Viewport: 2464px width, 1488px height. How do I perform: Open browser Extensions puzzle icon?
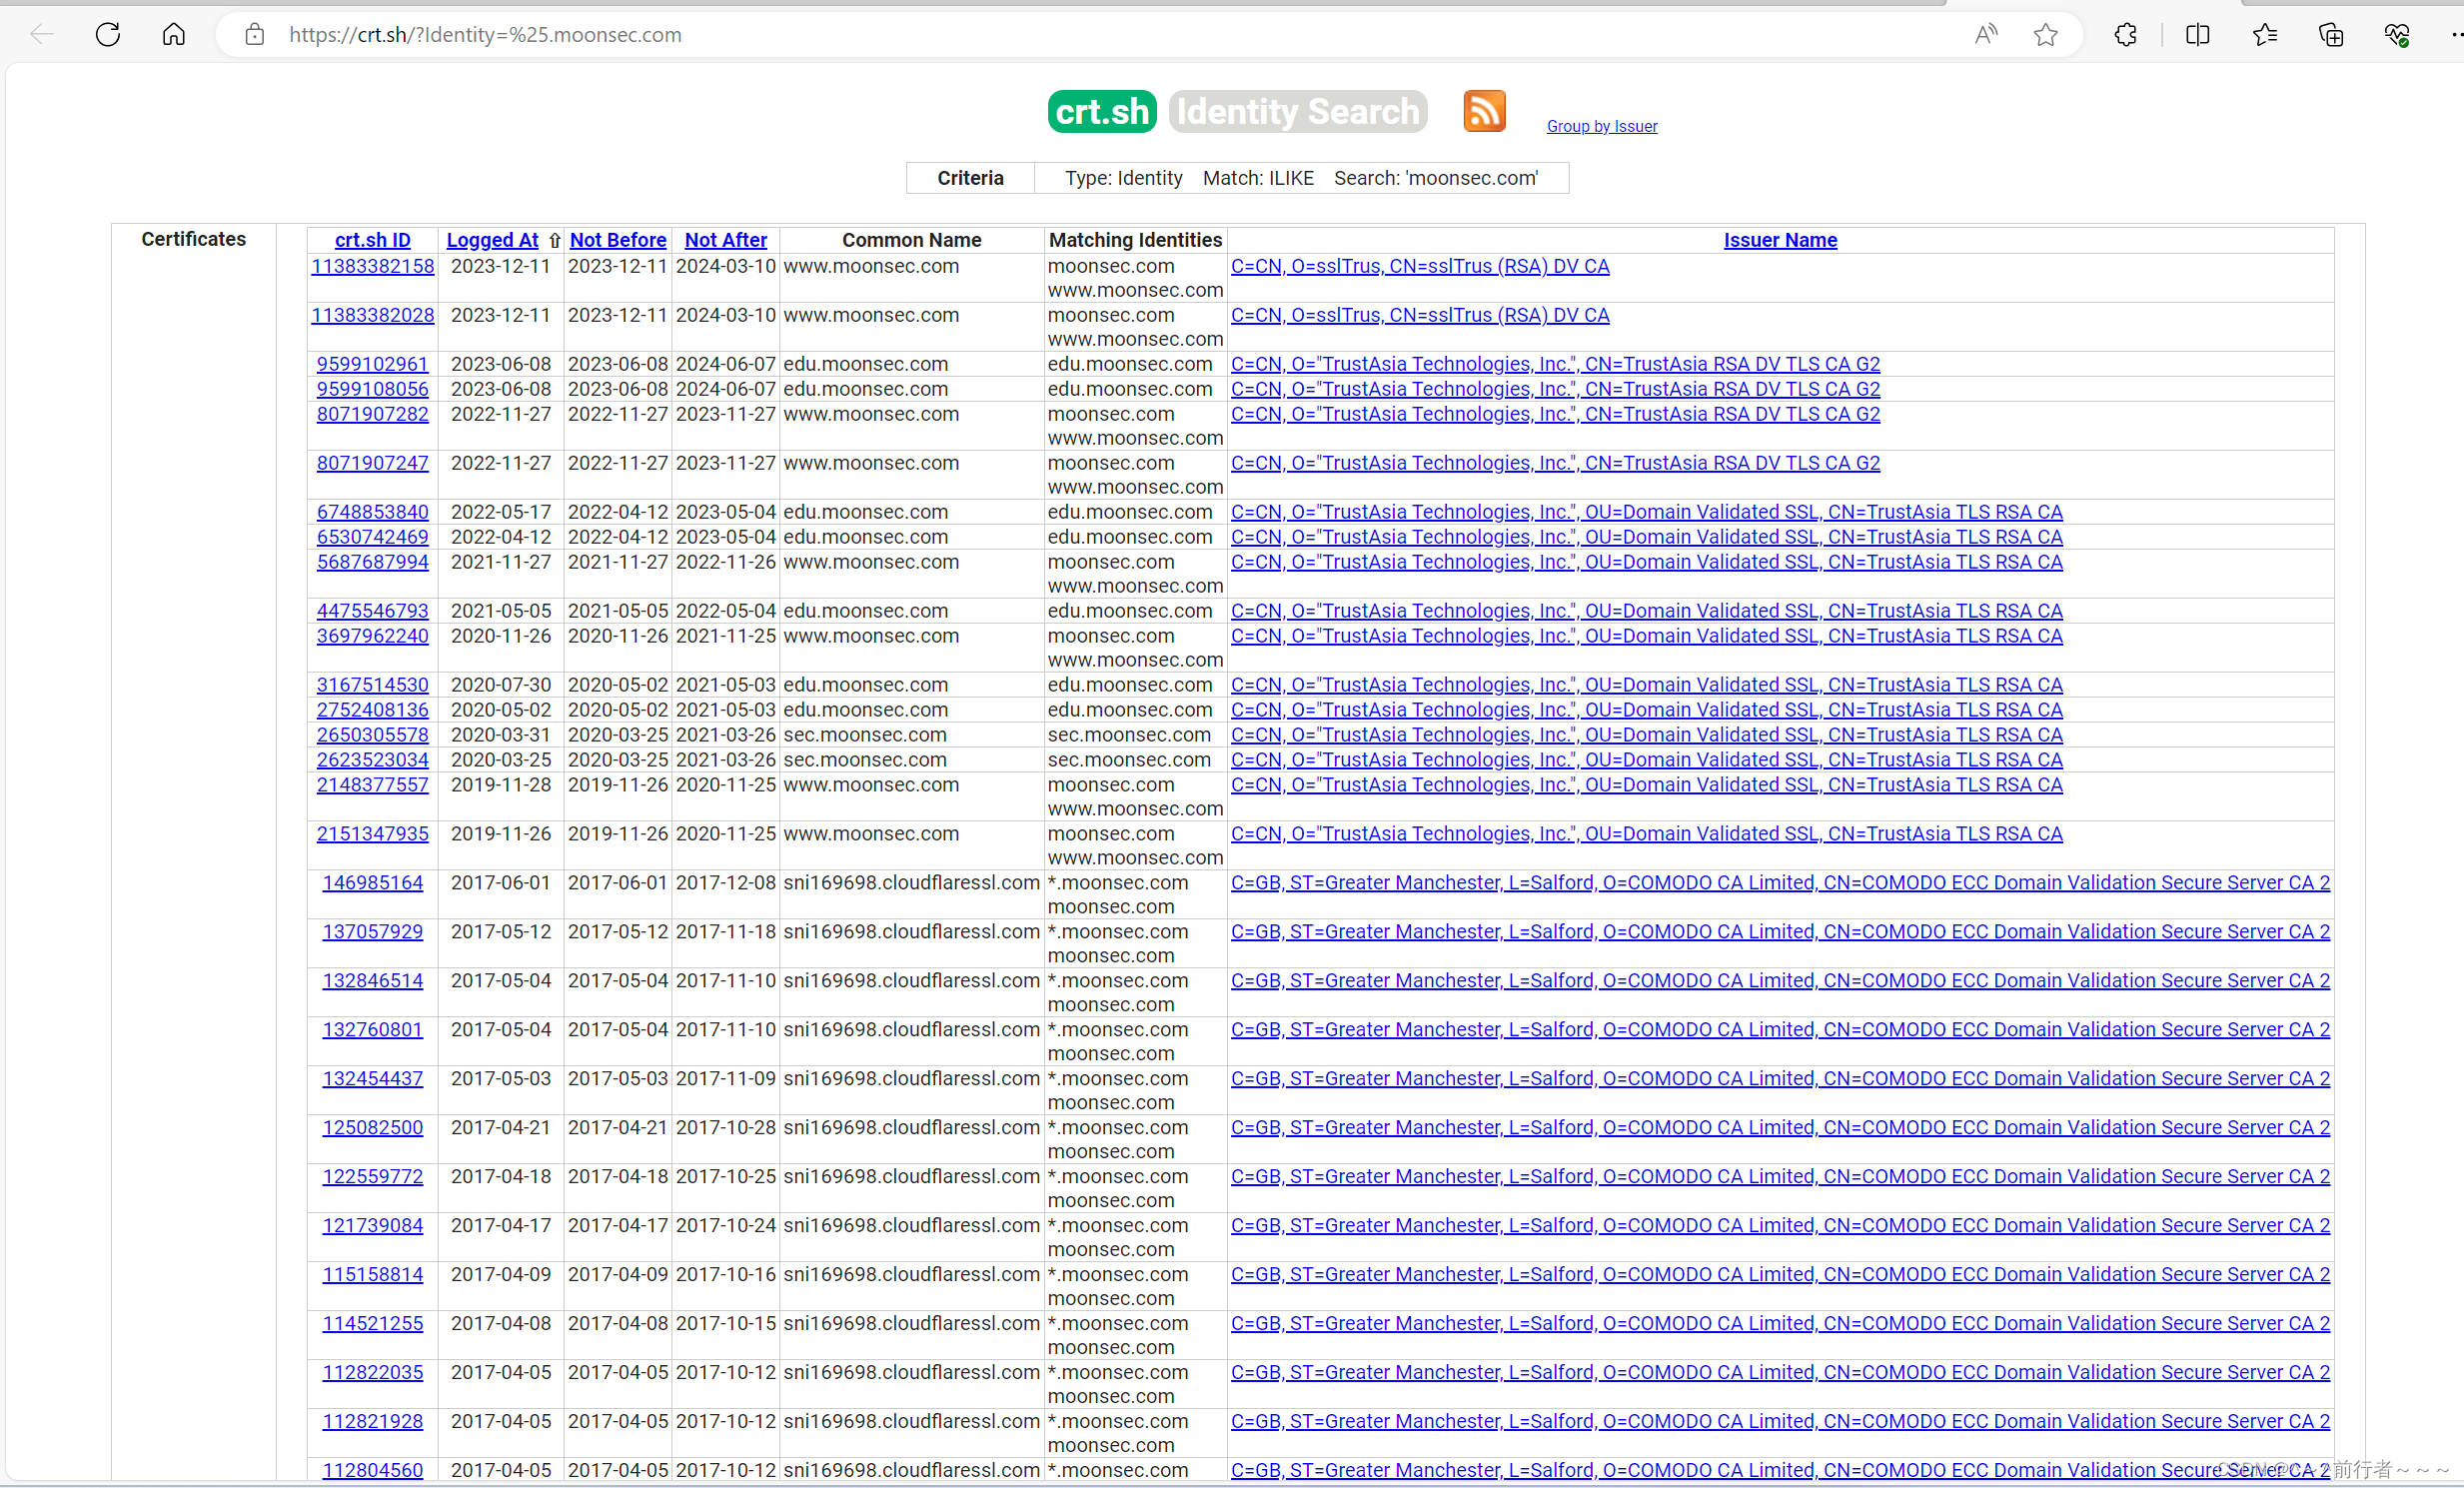pyautogui.click(x=2126, y=35)
